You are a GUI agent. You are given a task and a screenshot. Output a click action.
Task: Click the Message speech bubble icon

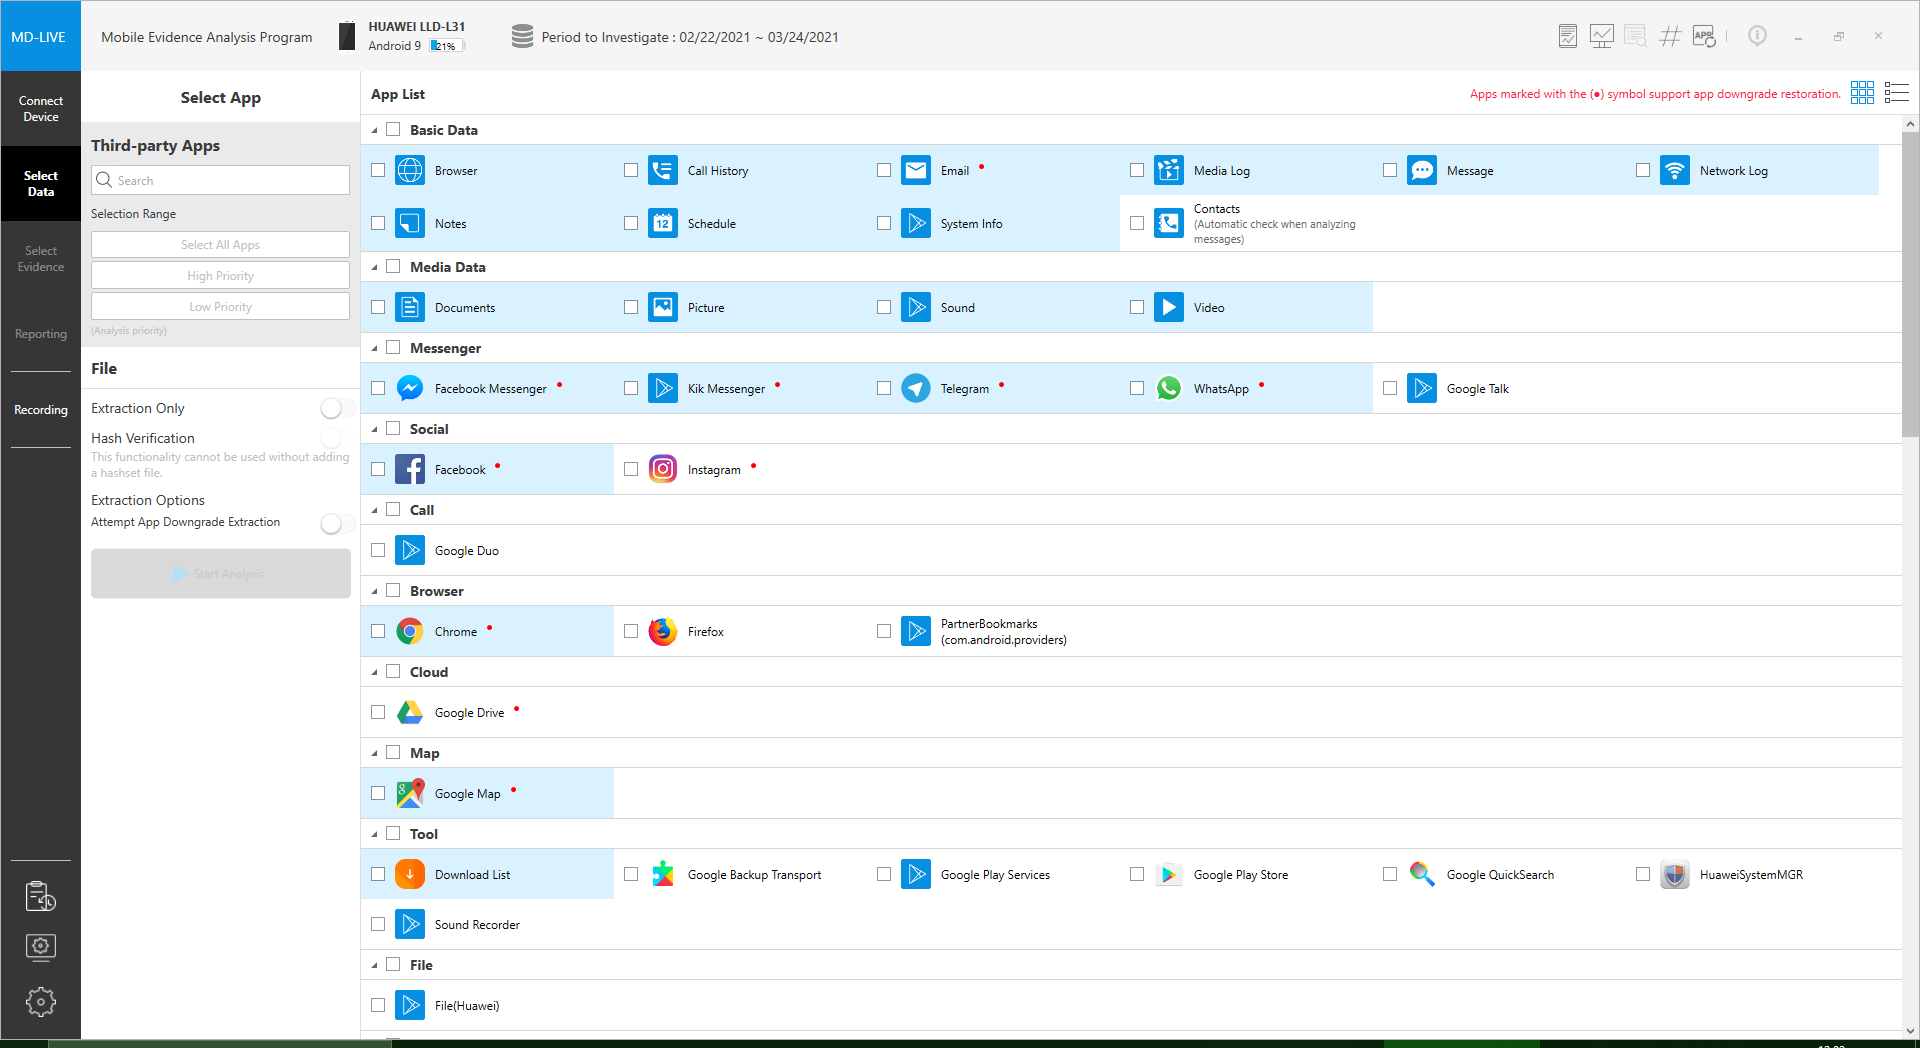point(1422,170)
